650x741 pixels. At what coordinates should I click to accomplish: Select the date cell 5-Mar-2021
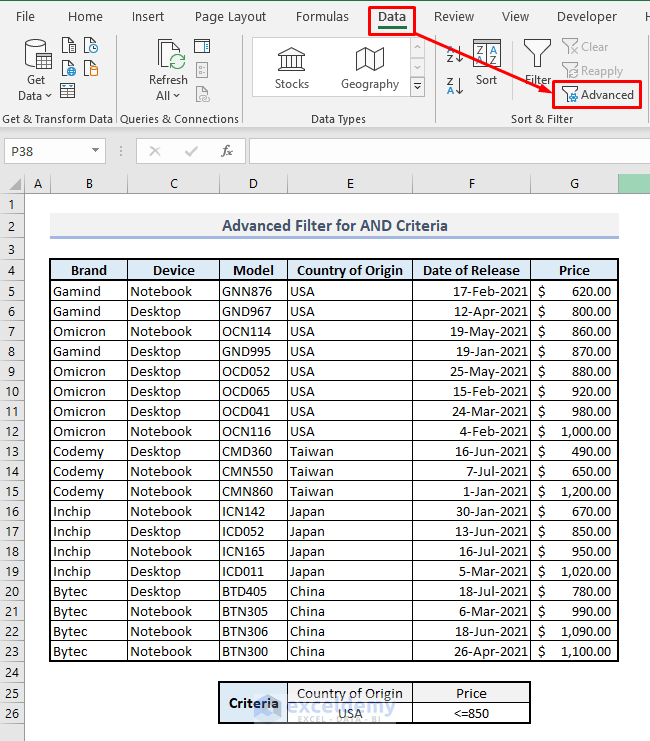471,572
